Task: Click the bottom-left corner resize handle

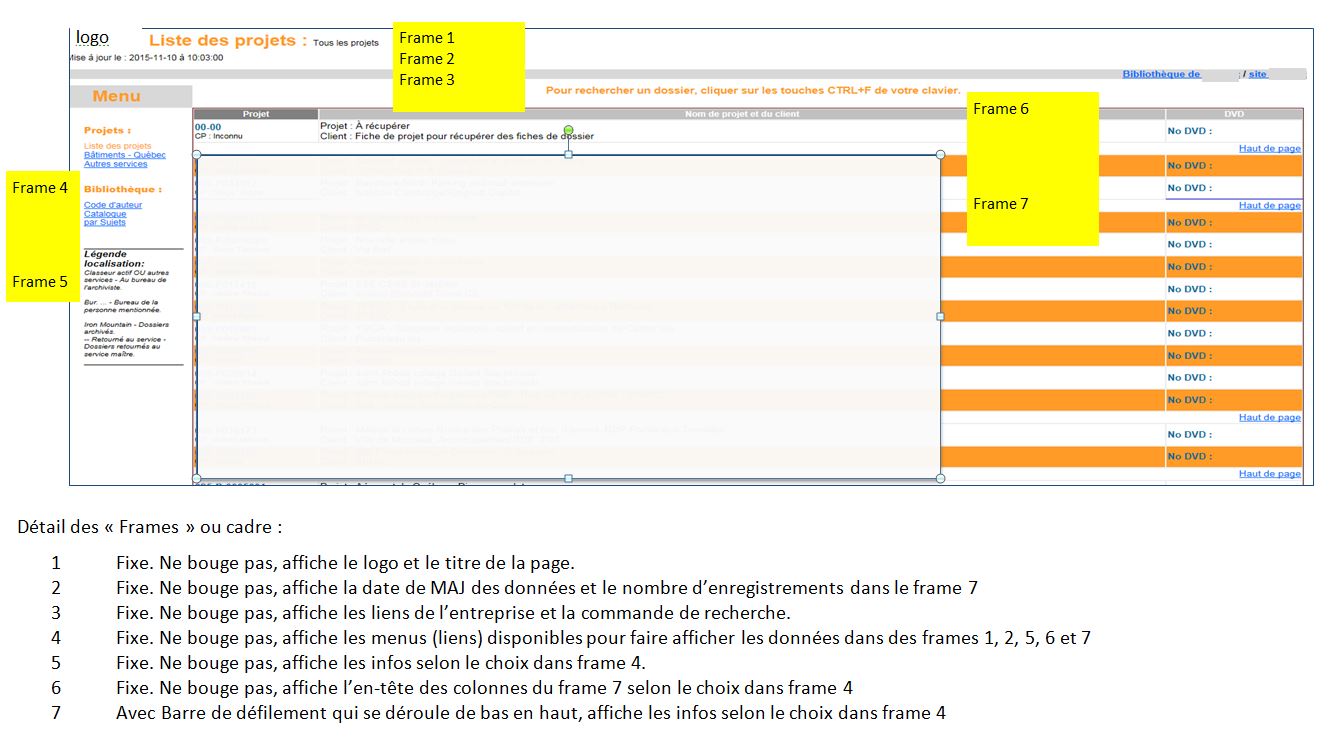Action: tap(196, 478)
